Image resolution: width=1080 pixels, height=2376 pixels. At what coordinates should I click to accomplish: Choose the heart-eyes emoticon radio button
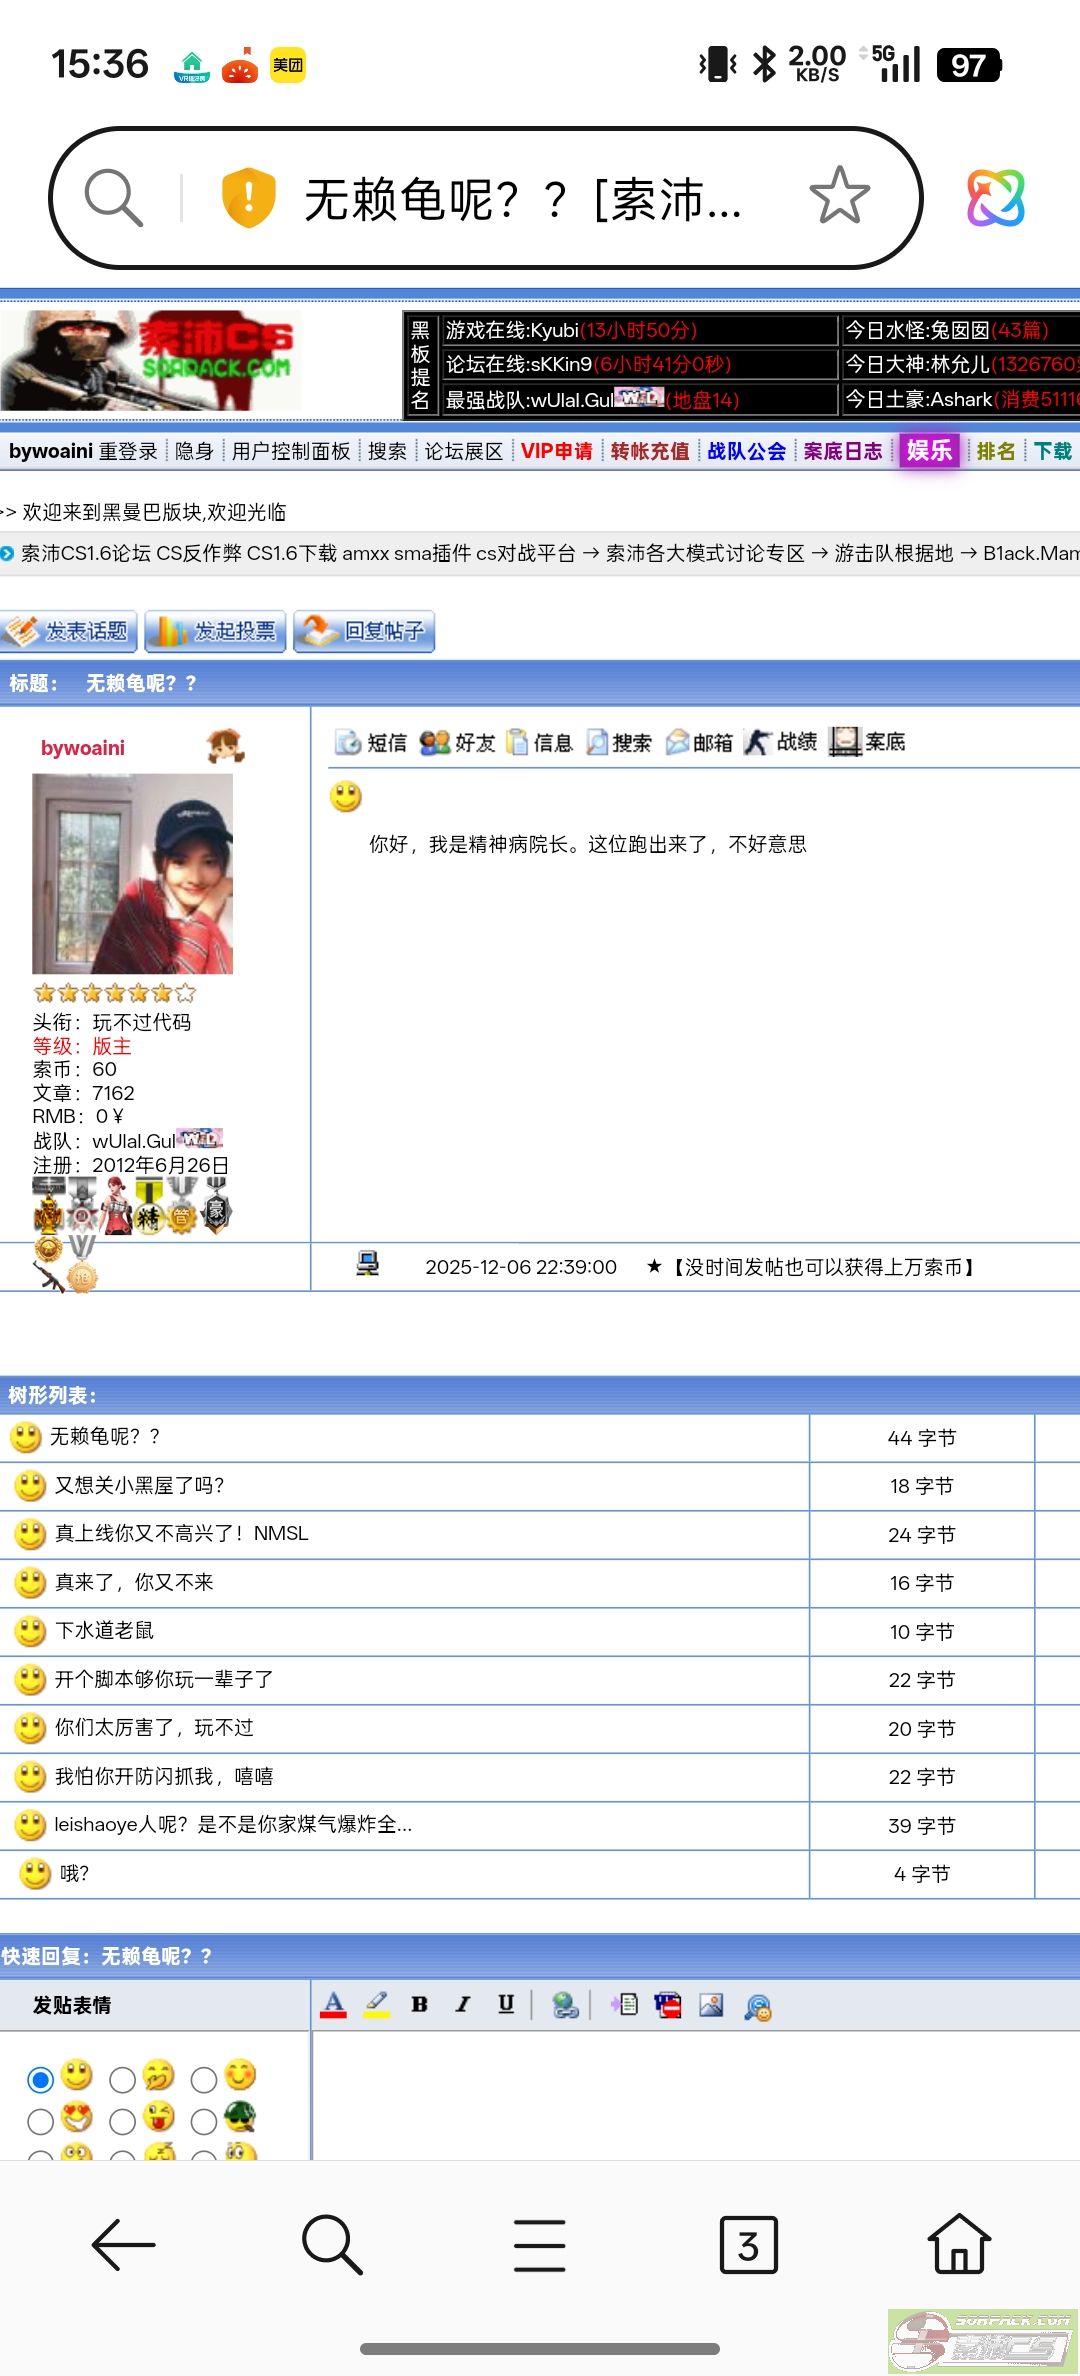click(x=41, y=2121)
